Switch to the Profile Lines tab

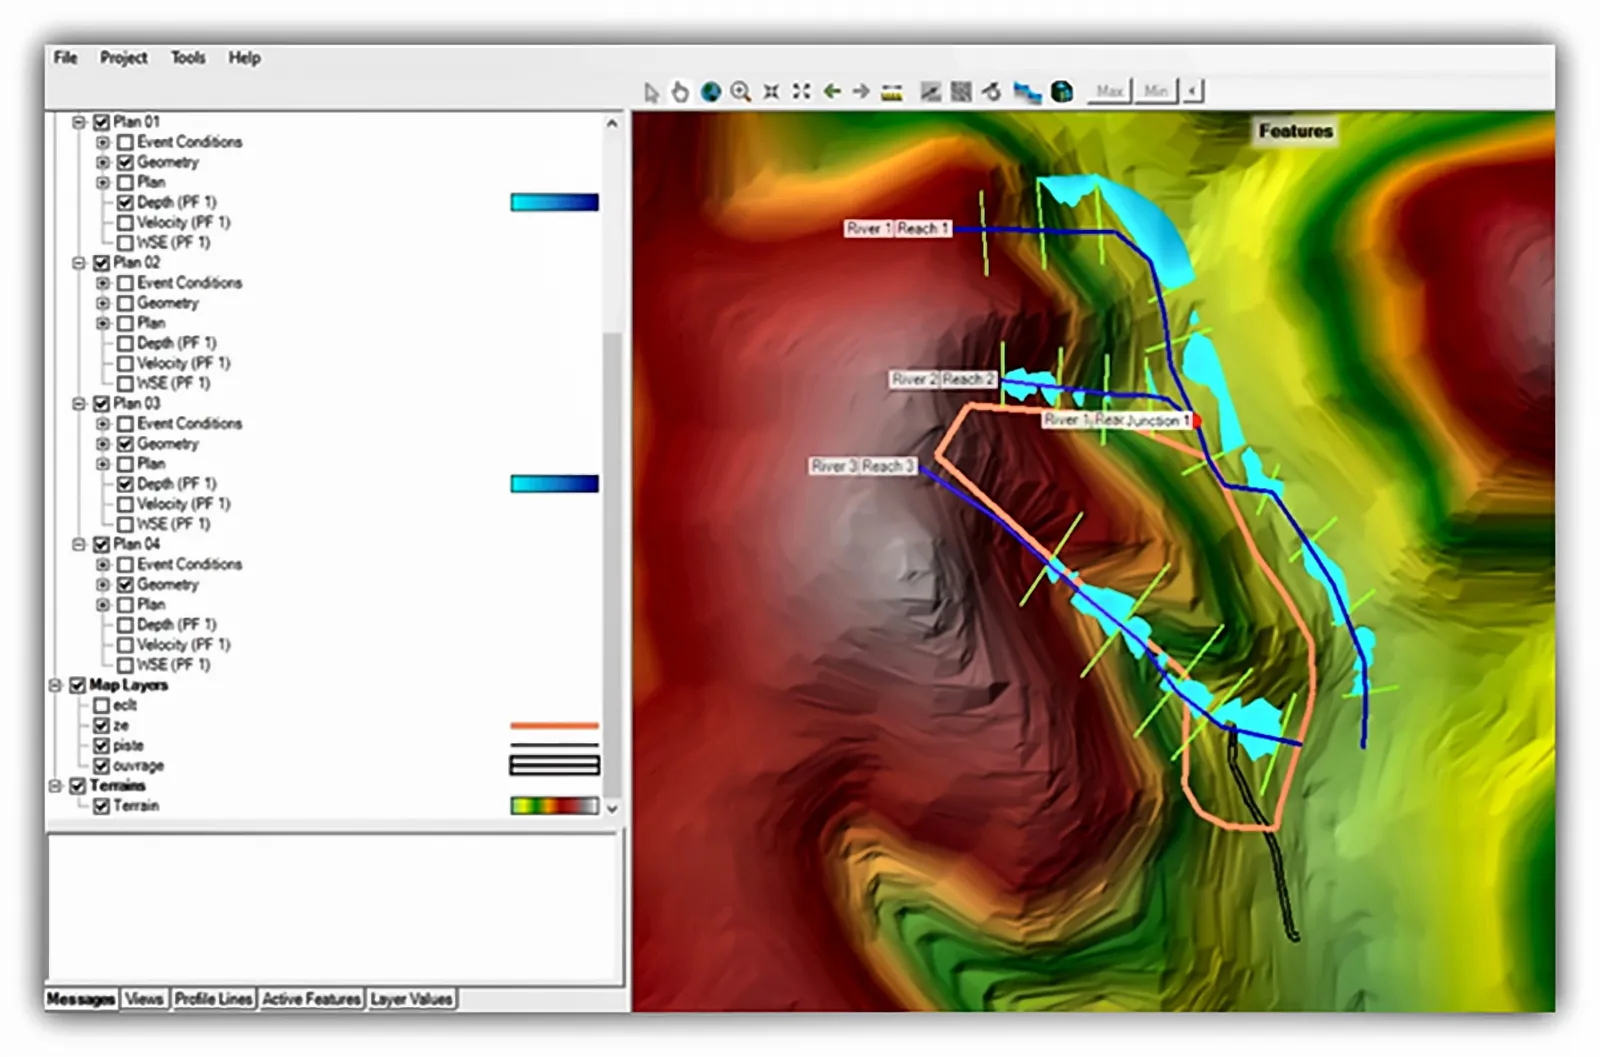point(213,999)
